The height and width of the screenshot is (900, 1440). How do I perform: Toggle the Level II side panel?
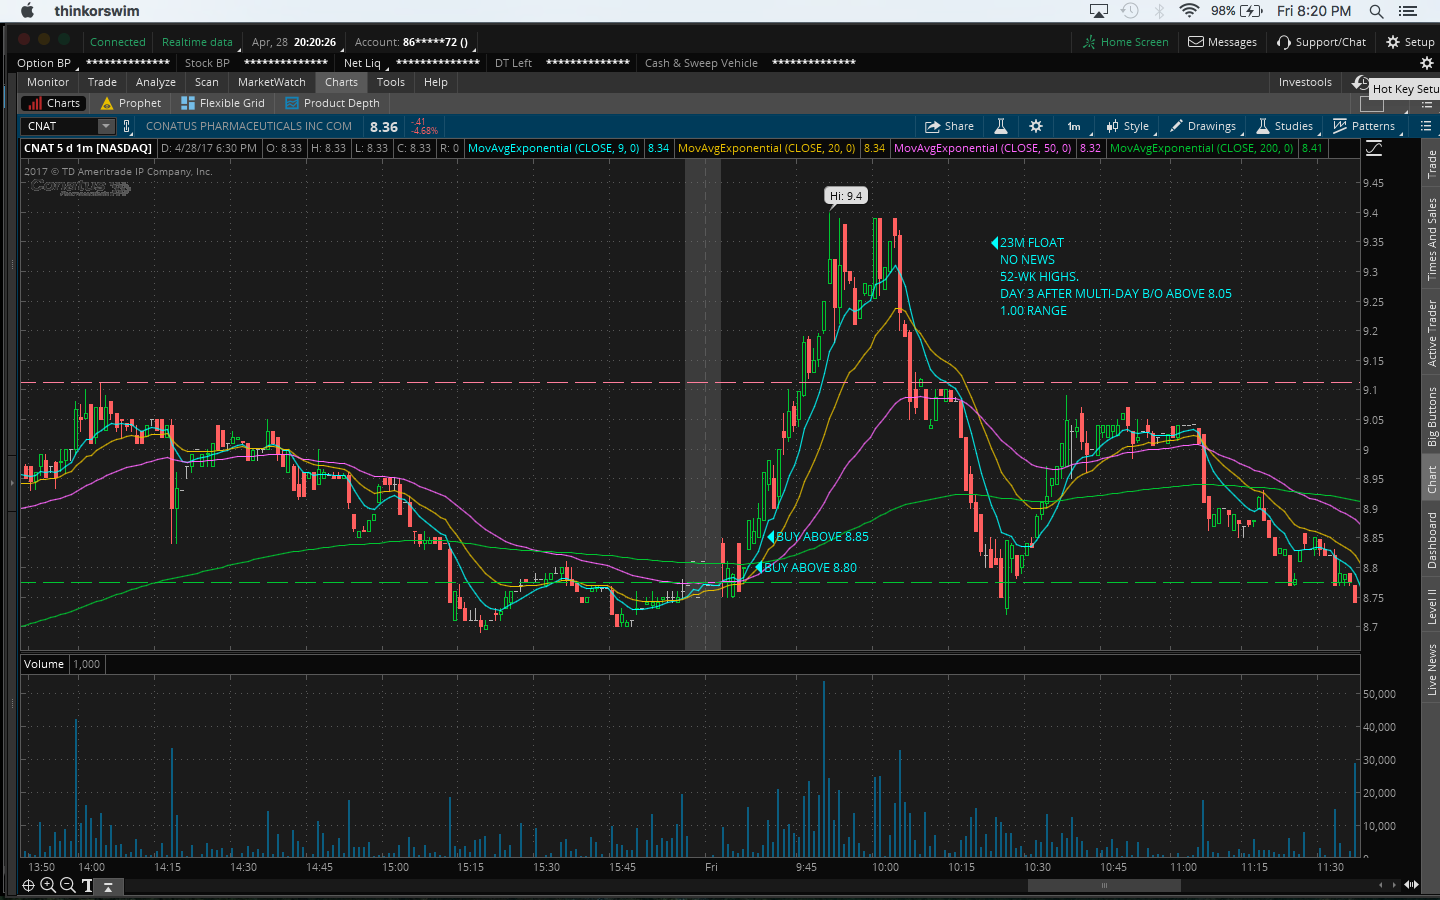pos(1431,607)
